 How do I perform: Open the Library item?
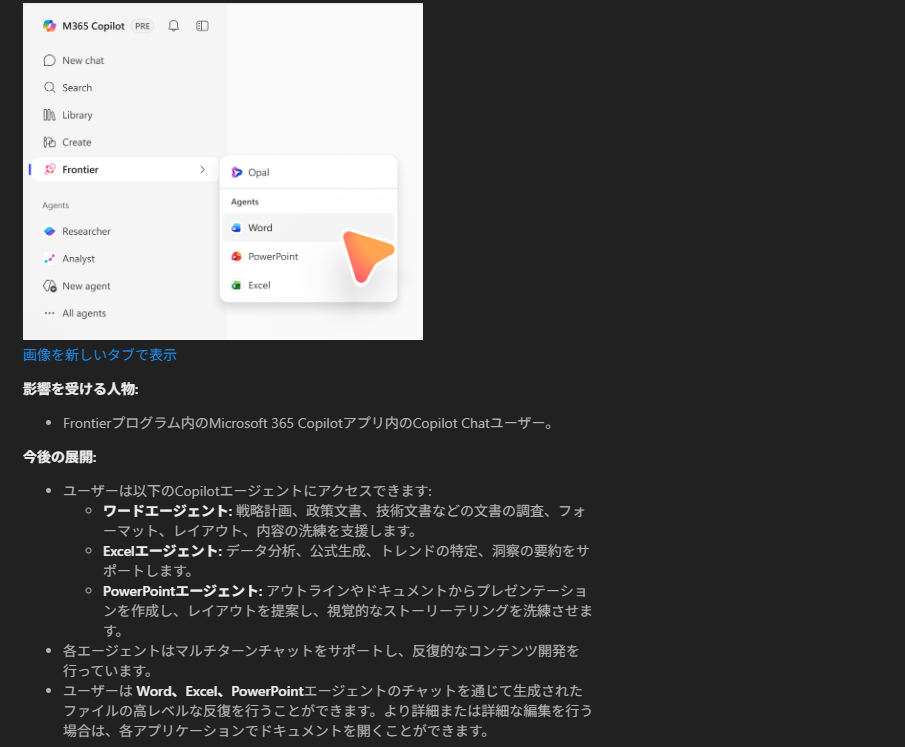click(x=77, y=115)
